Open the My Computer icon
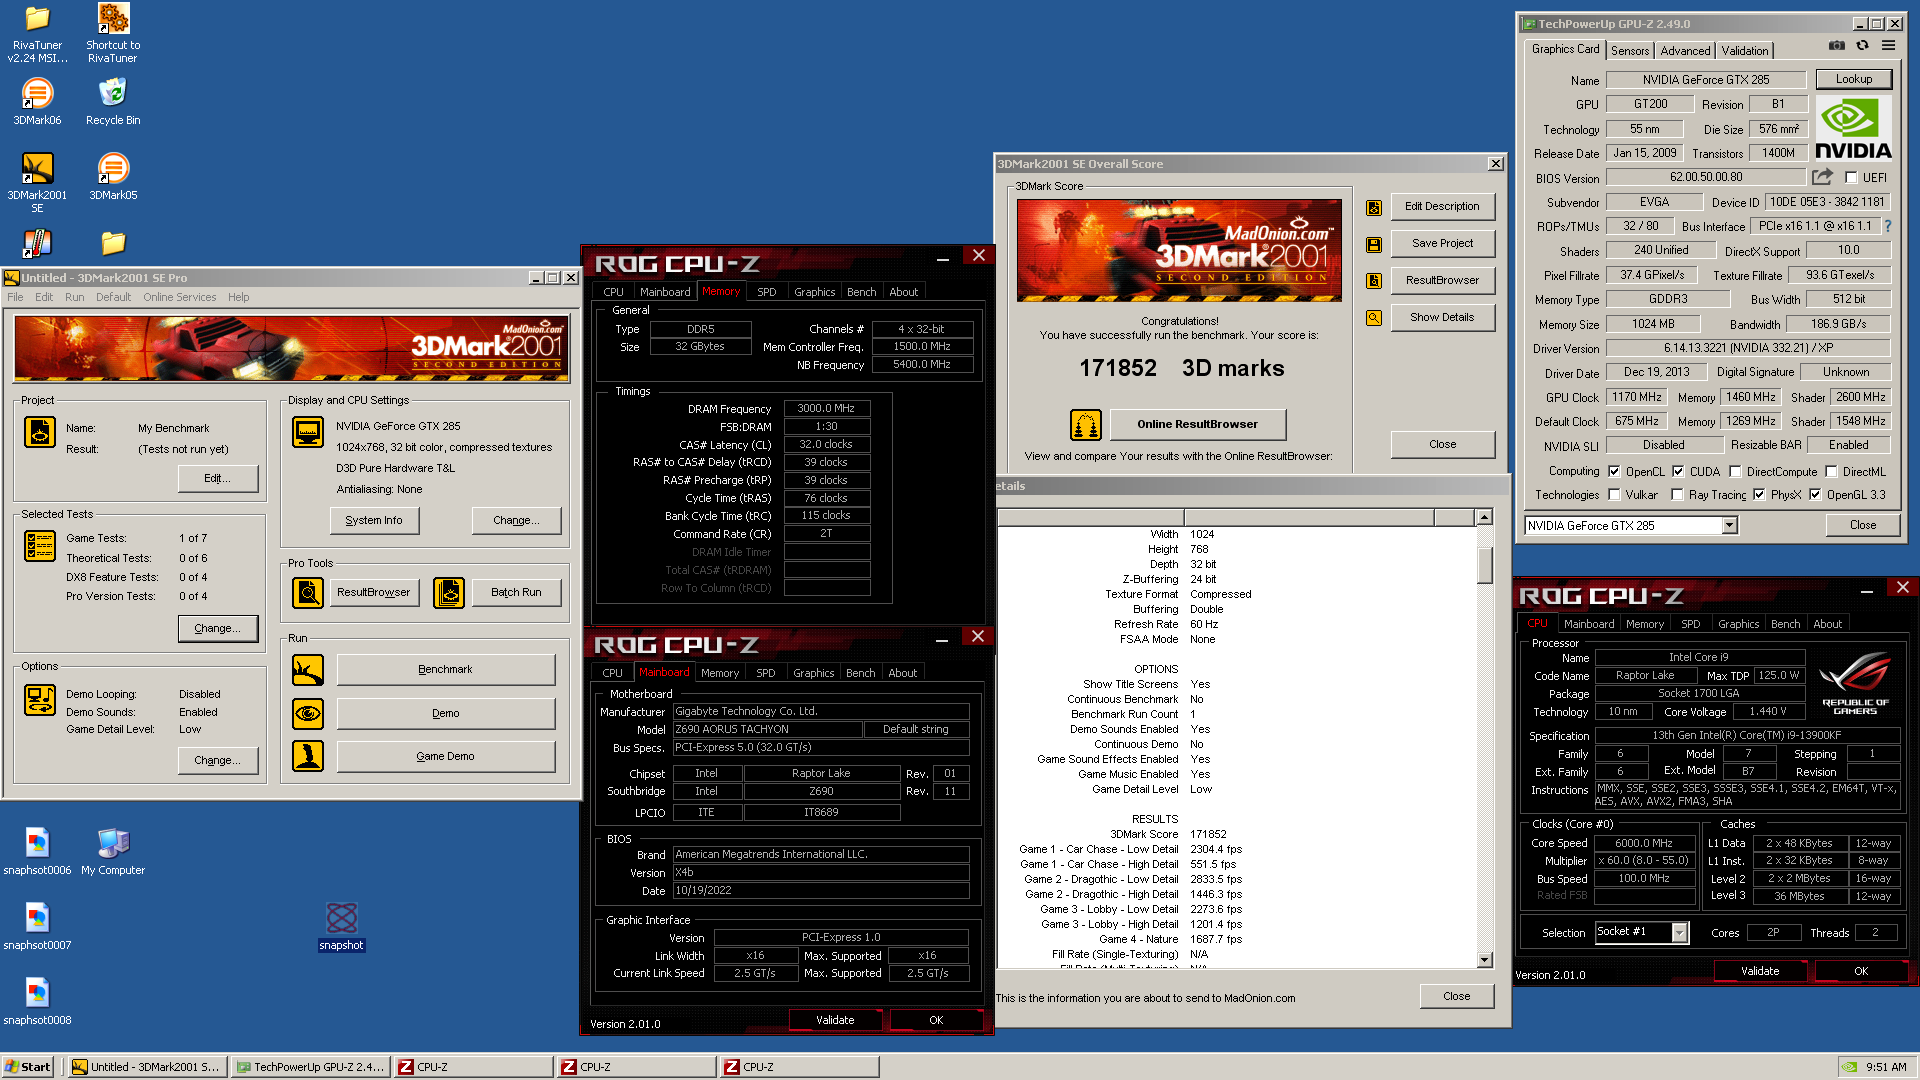The width and height of the screenshot is (1920, 1080). coord(113,852)
